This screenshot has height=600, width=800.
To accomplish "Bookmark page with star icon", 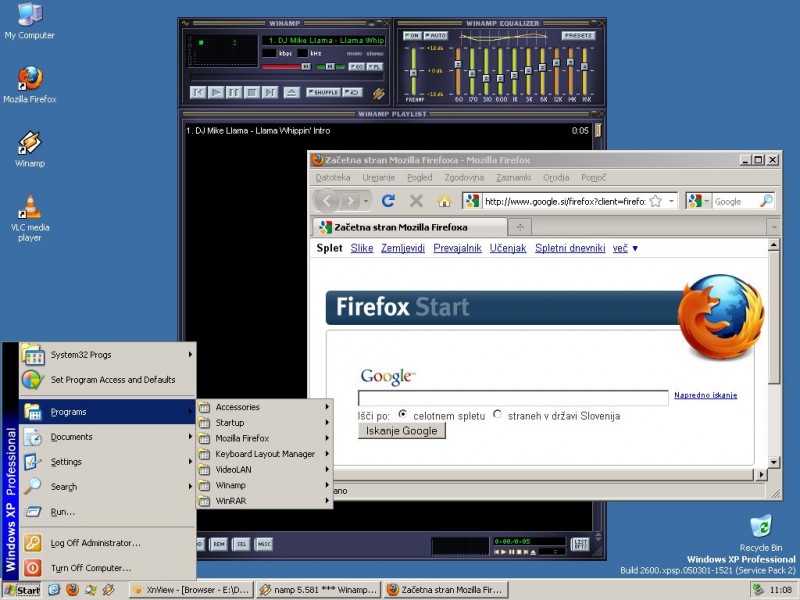I will click(656, 201).
